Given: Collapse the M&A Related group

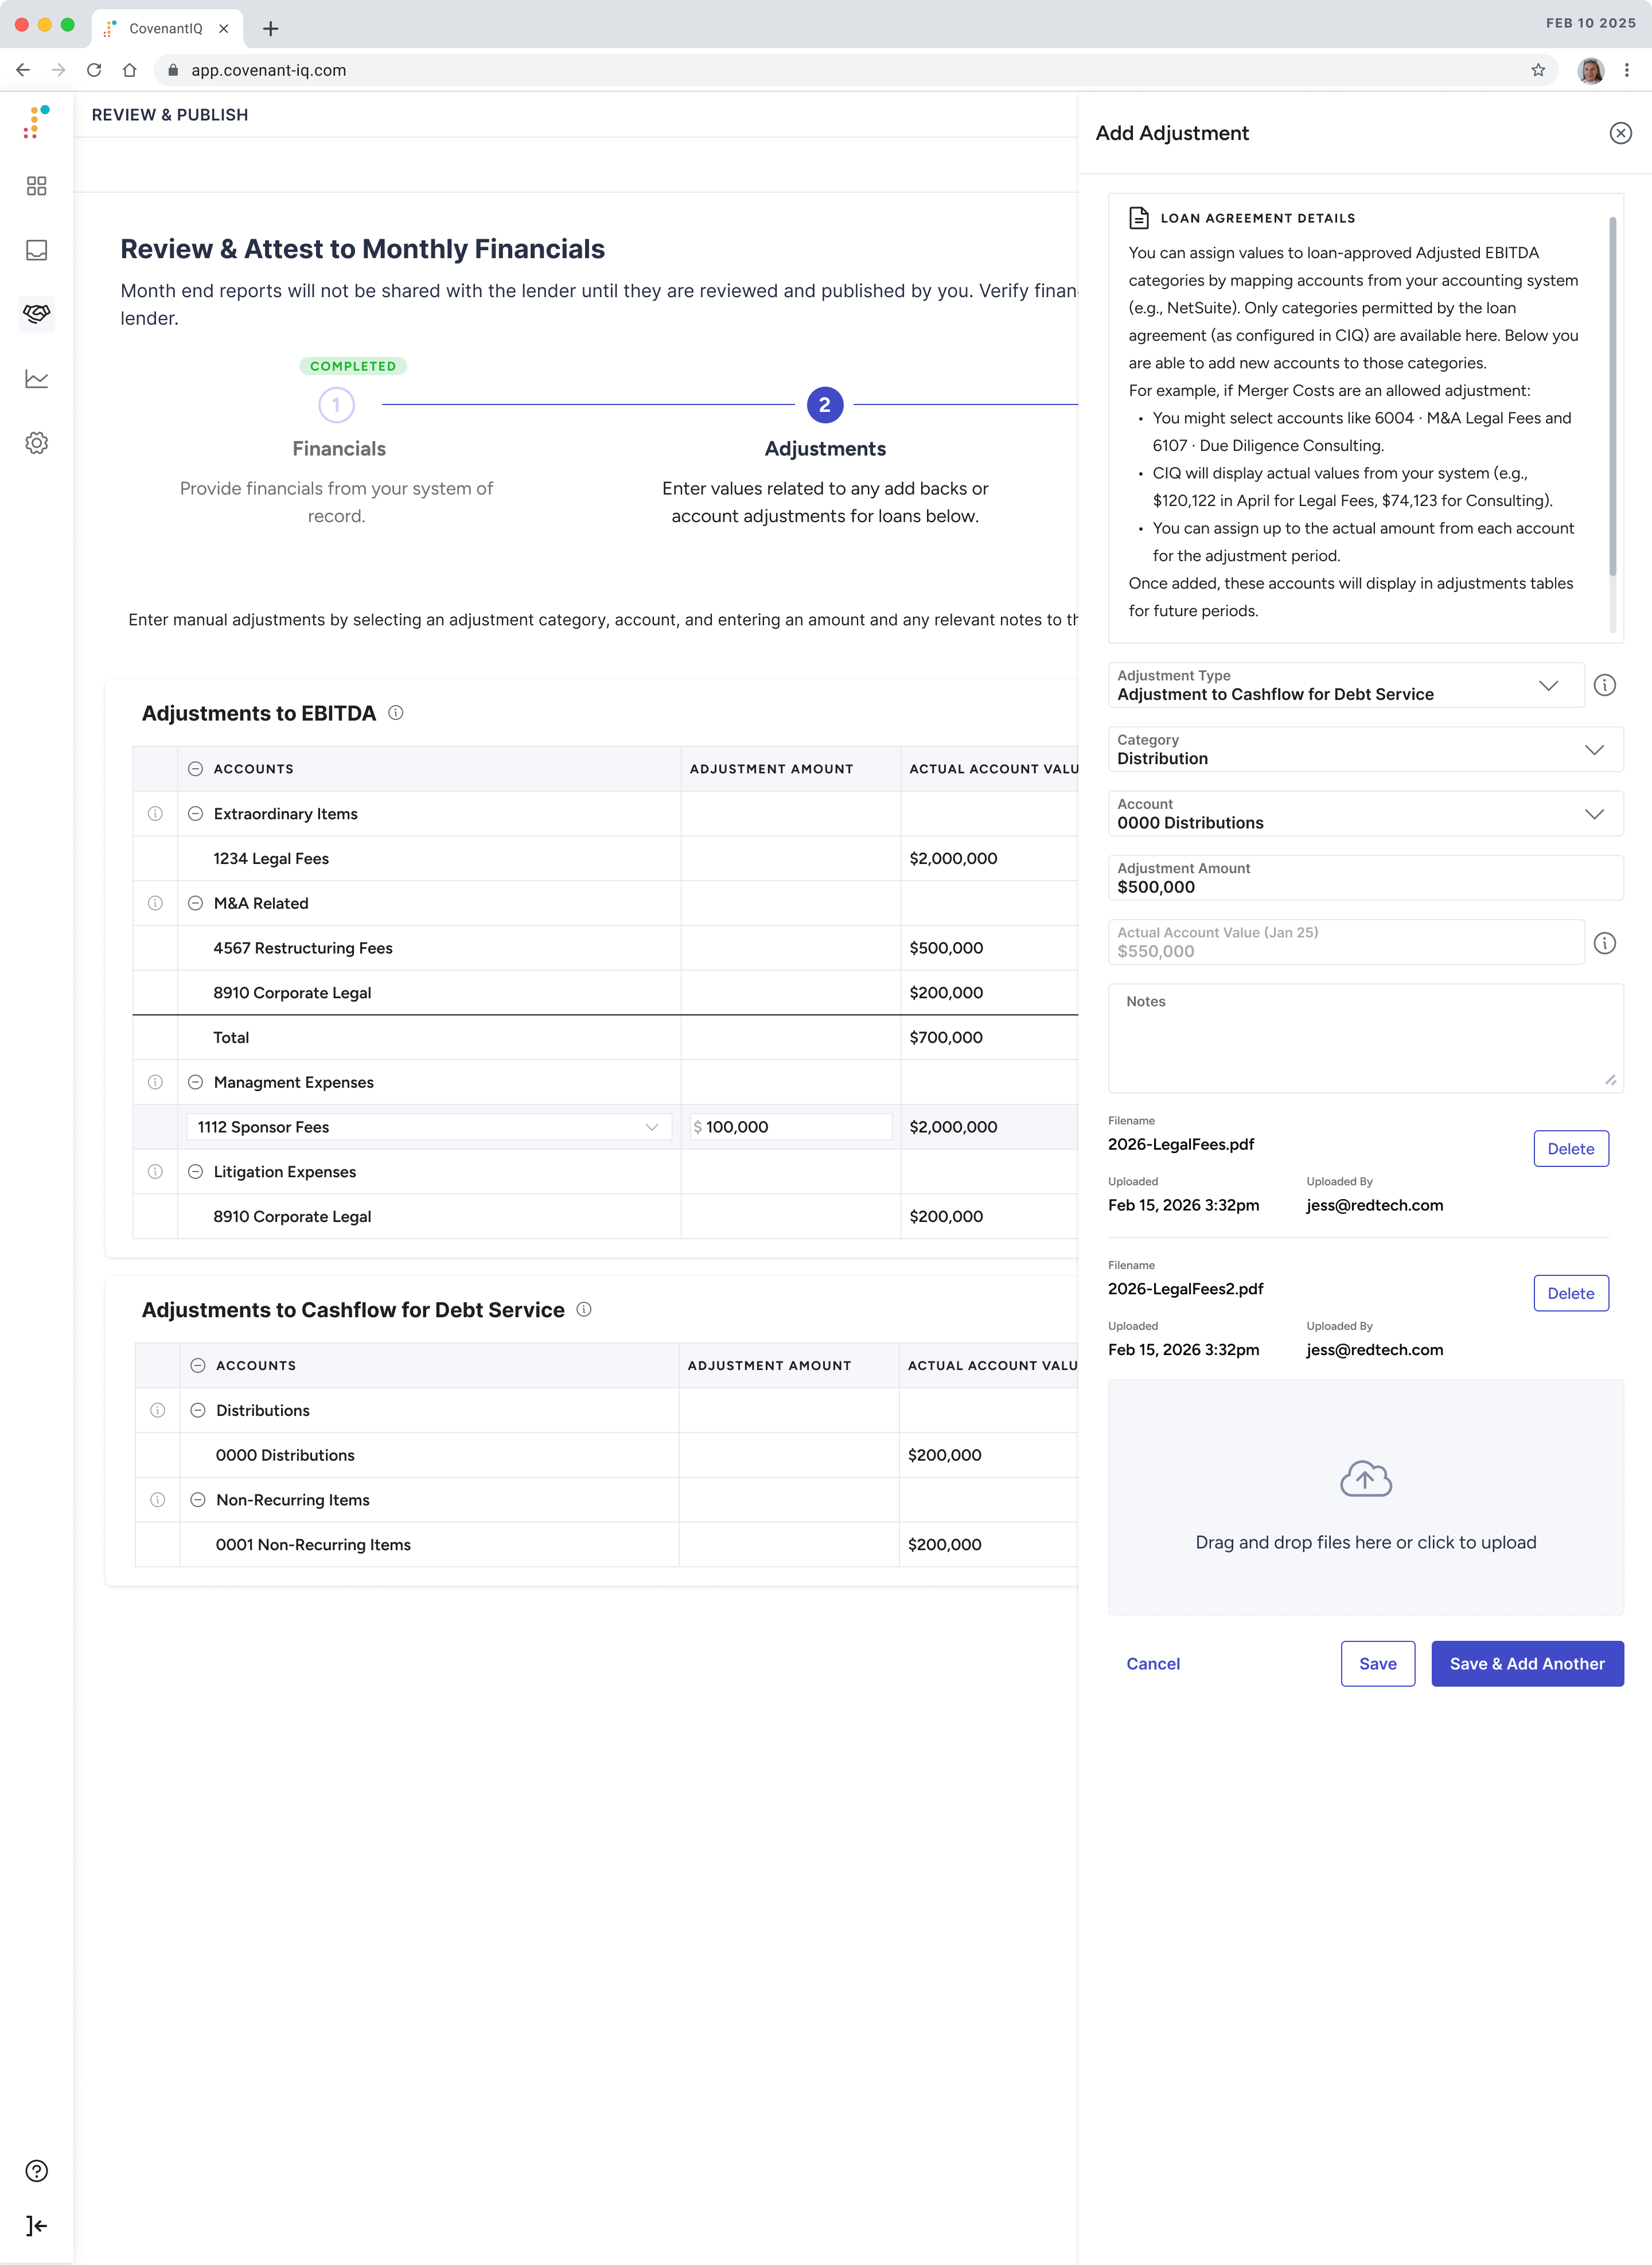Looking at the screenshot, I should click(196, 902).
